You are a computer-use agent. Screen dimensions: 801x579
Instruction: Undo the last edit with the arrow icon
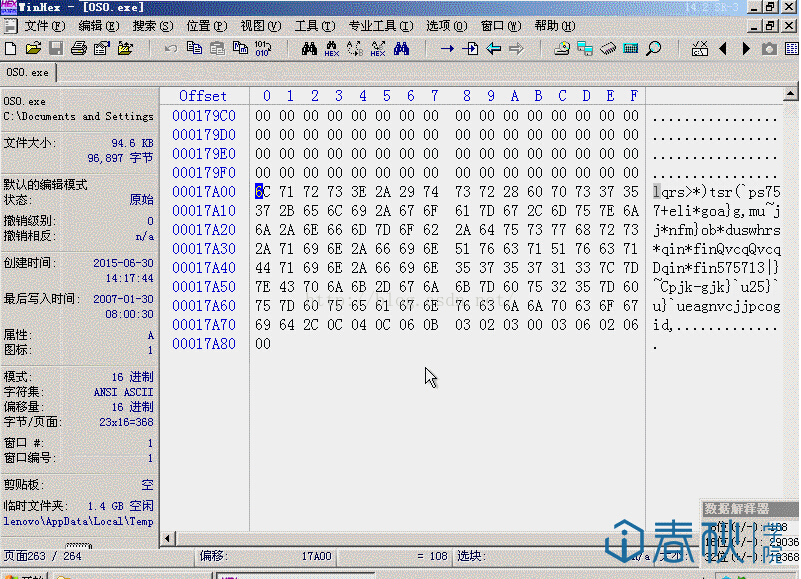pyautogui.click(x=171, y=49)
